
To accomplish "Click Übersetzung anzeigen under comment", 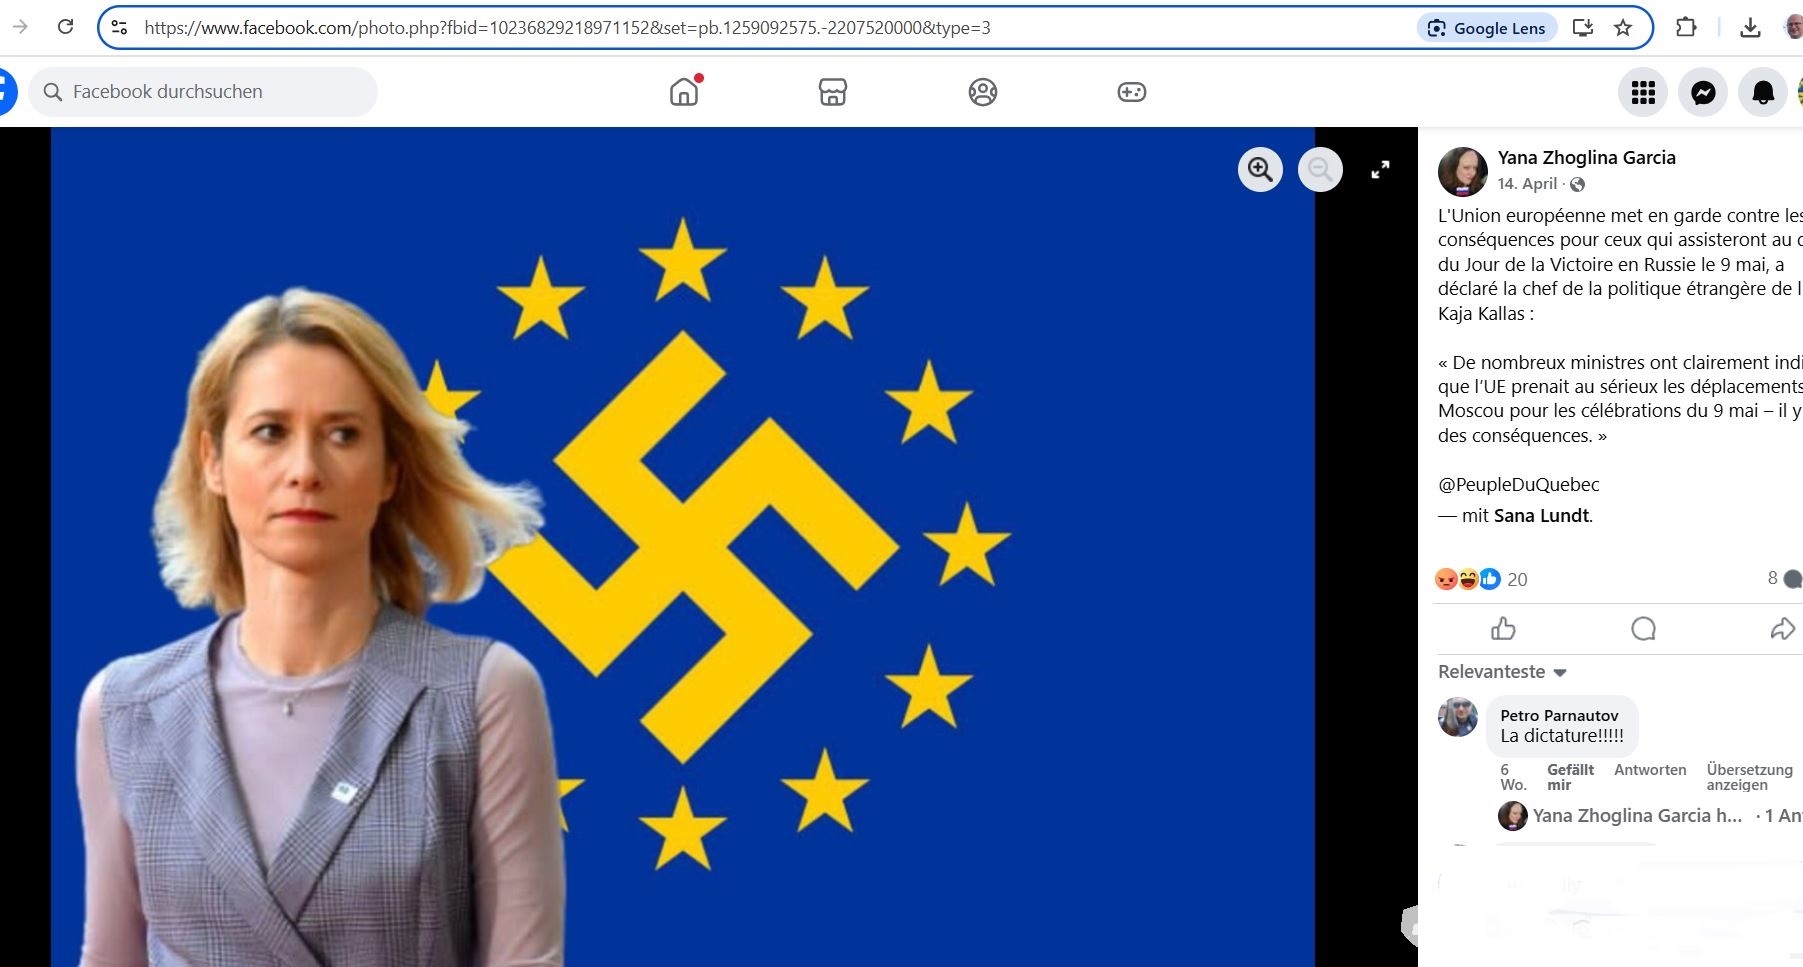I will click(1750, 777).
